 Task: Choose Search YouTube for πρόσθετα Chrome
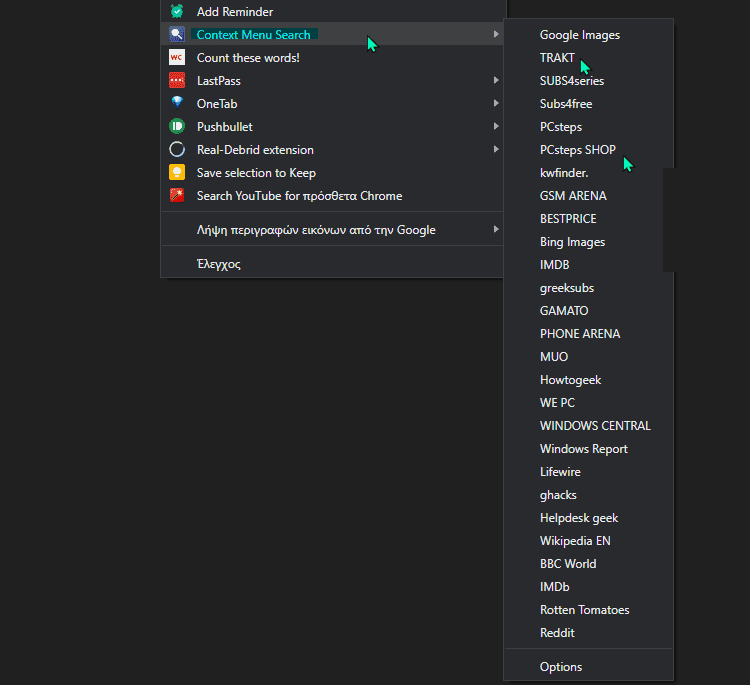pyautogui.click(x=332, y=196)
